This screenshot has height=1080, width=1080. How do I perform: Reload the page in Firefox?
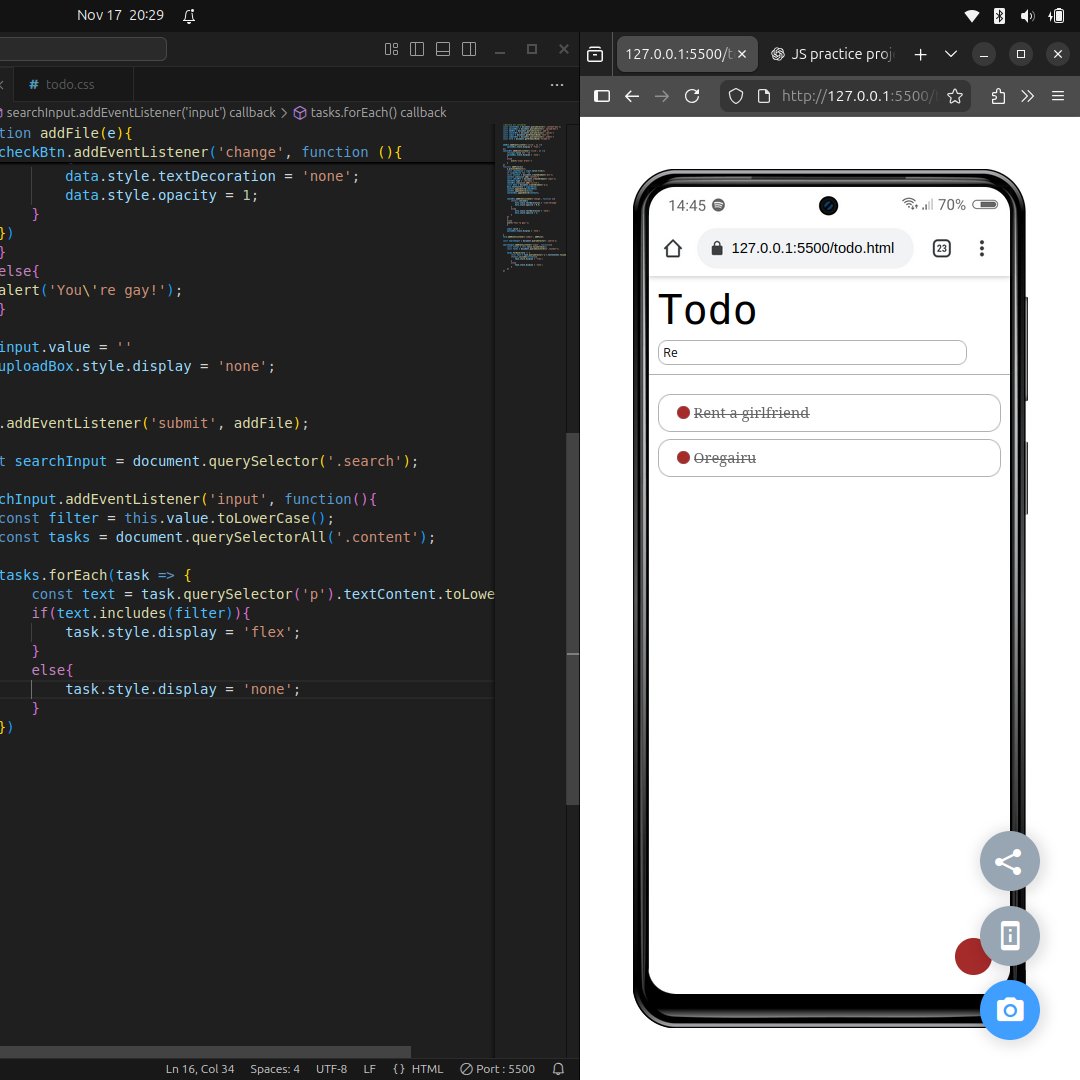point(692,96)
